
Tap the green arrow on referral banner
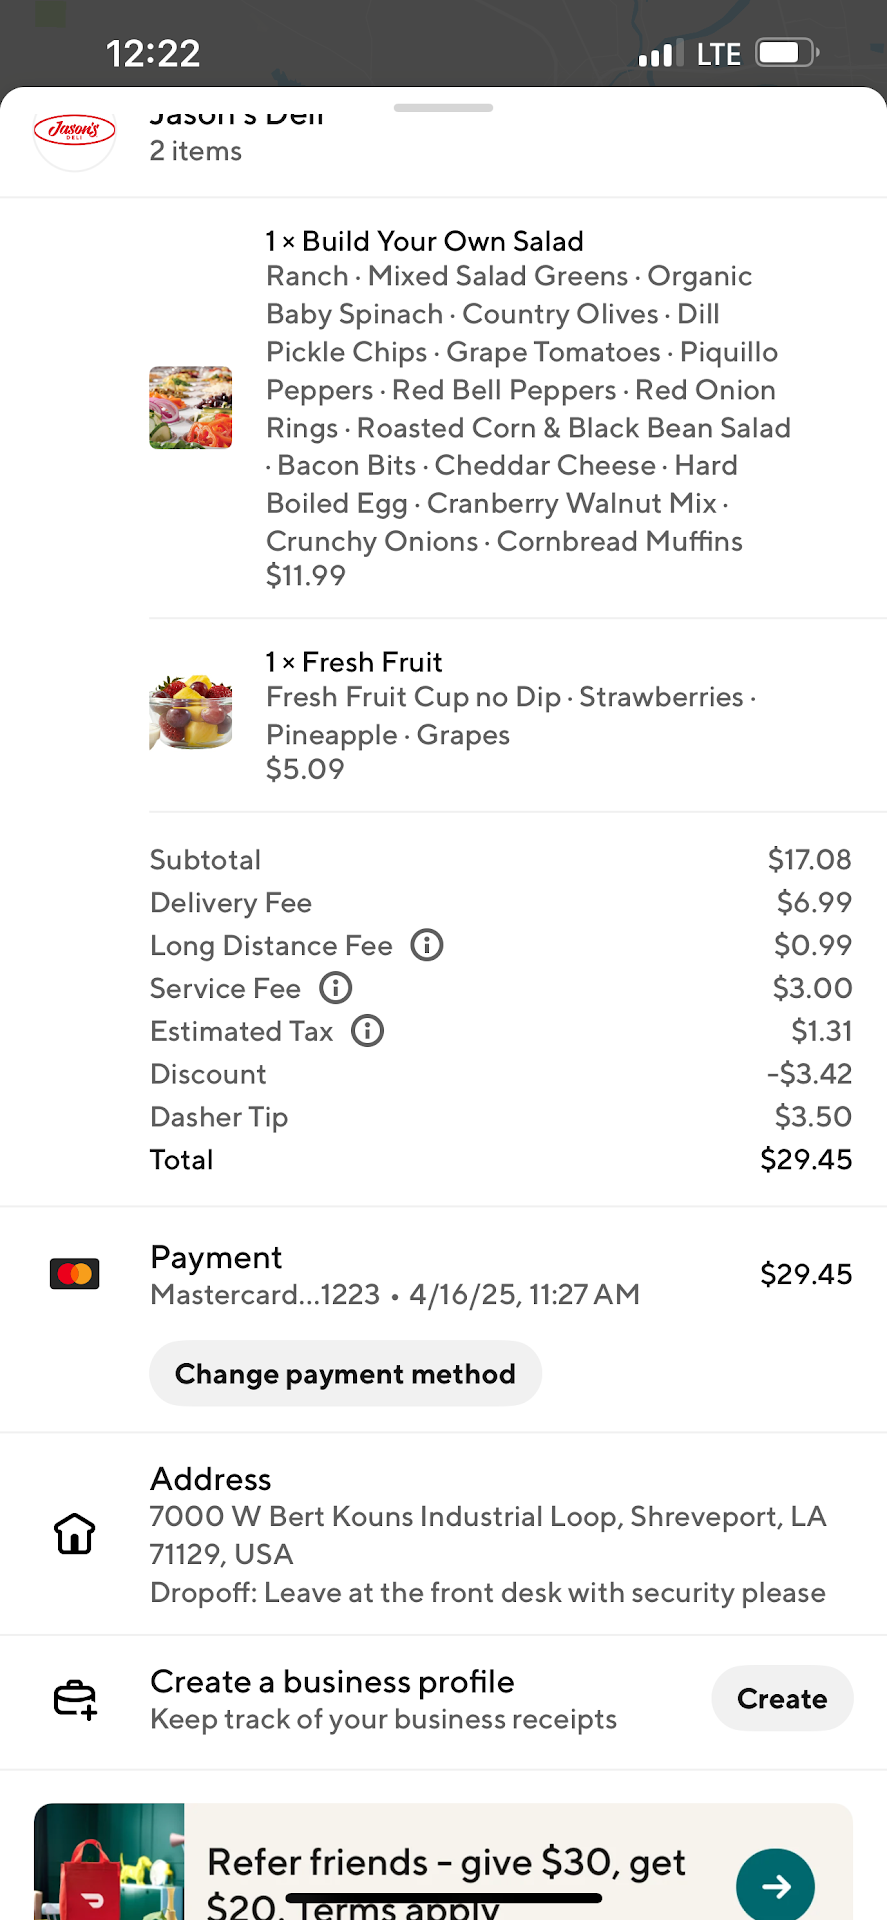pos(775,1886)
